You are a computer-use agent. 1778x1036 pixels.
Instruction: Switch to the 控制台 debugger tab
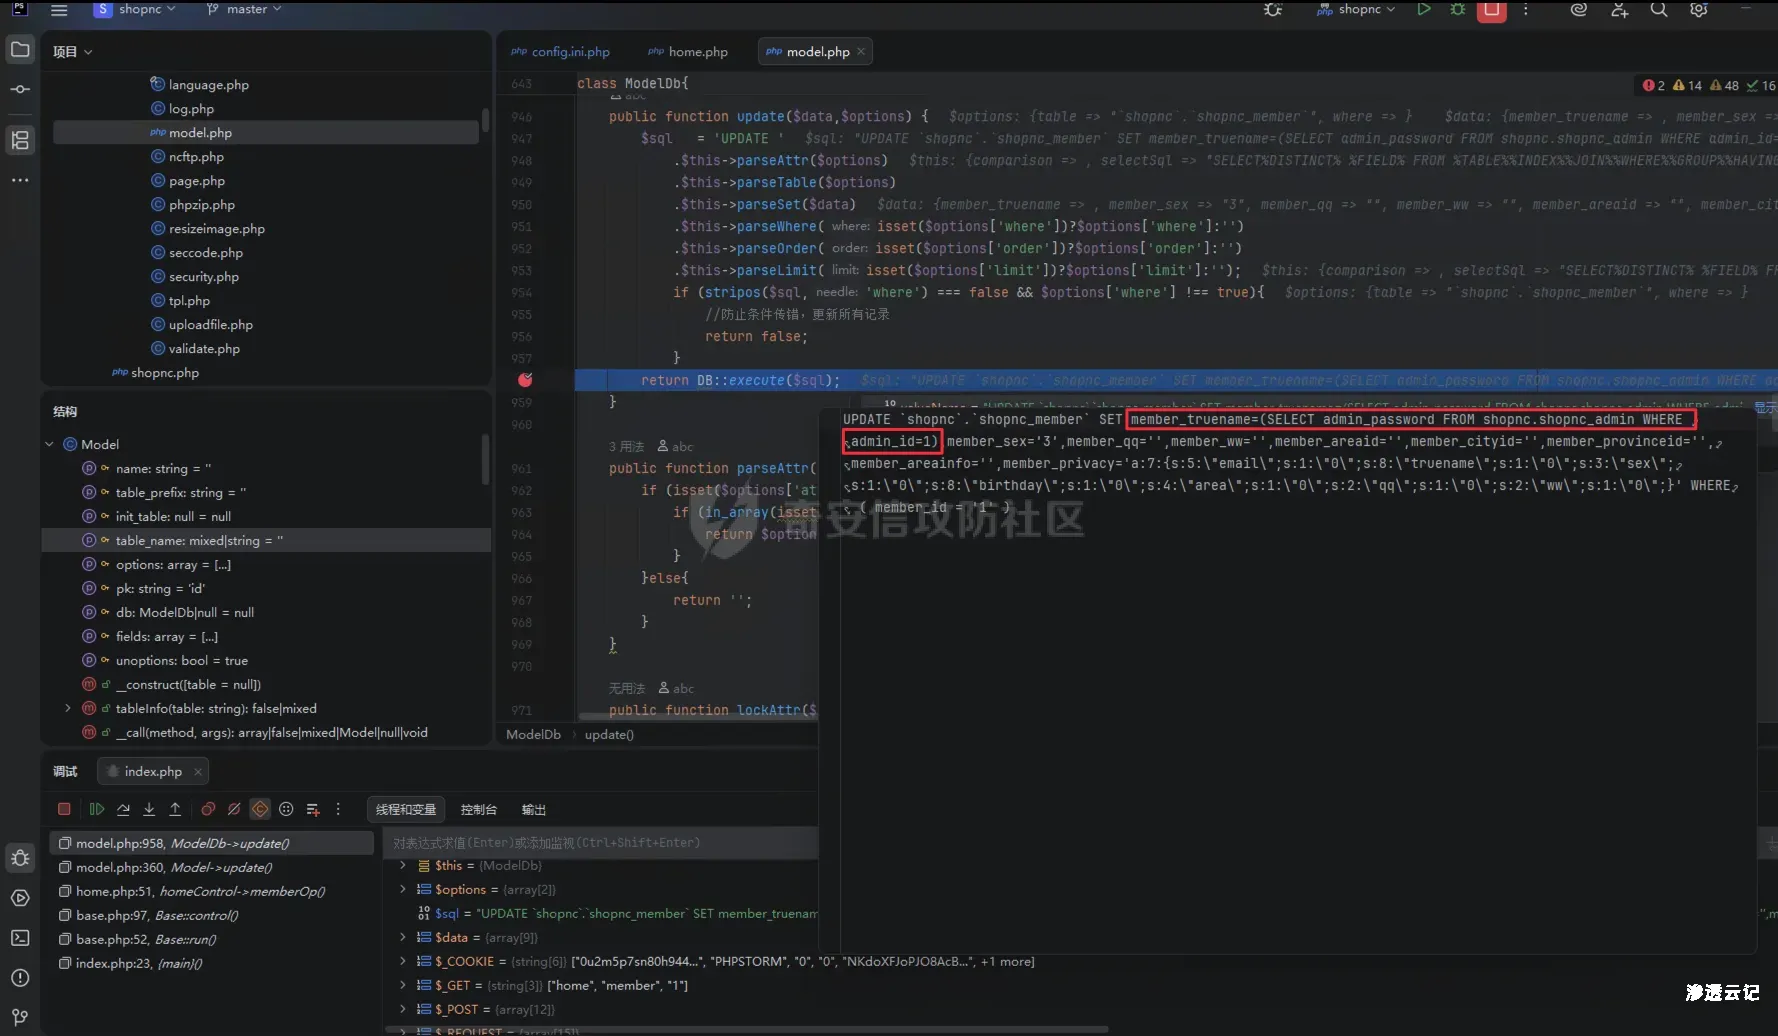pos(478,809)
